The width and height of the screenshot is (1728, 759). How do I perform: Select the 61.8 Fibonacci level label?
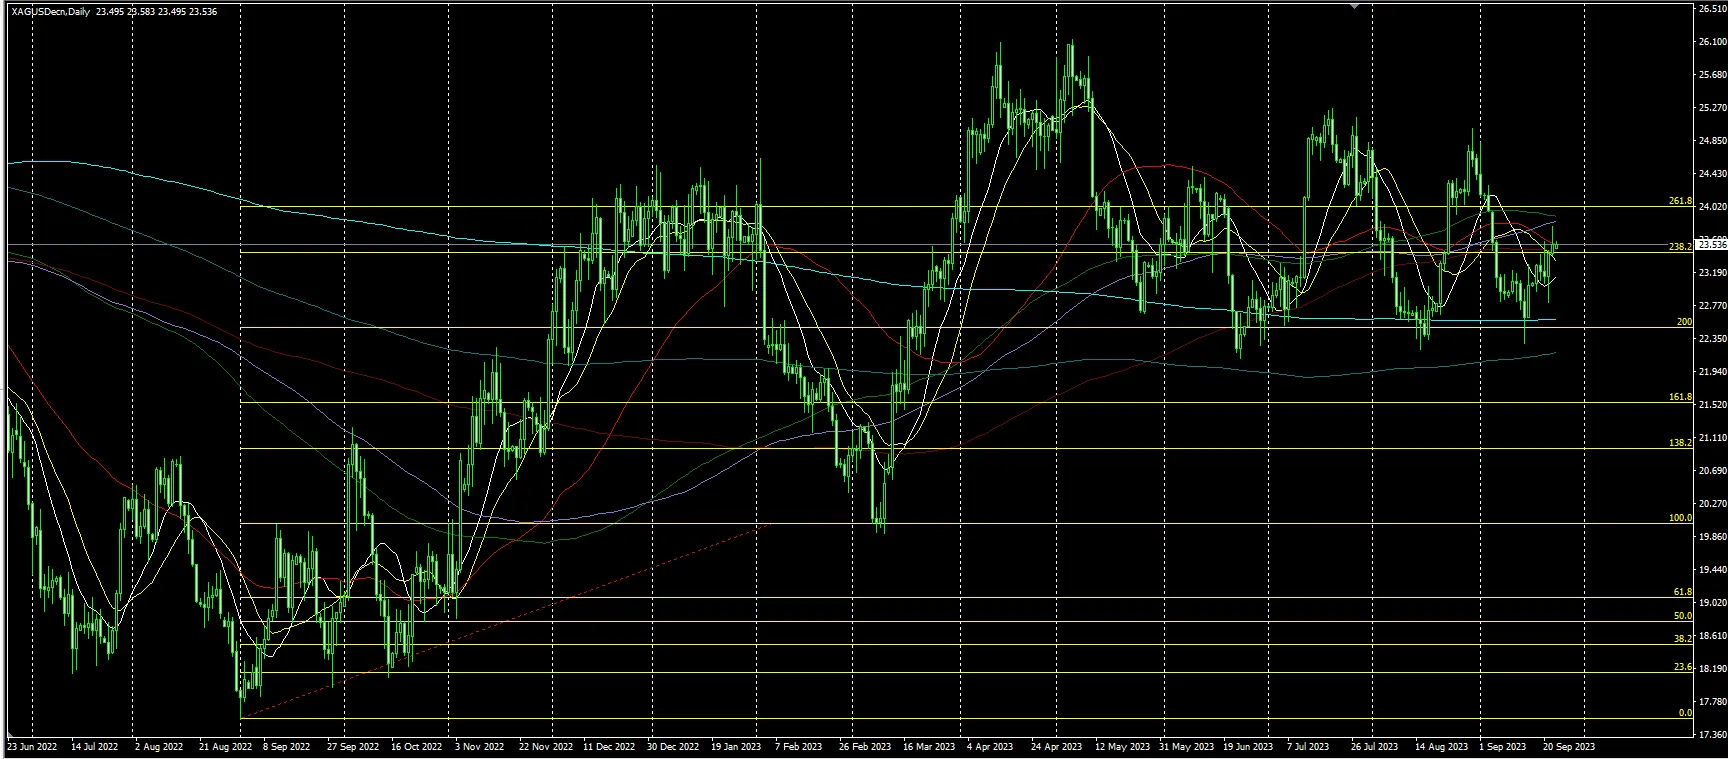1683,592
